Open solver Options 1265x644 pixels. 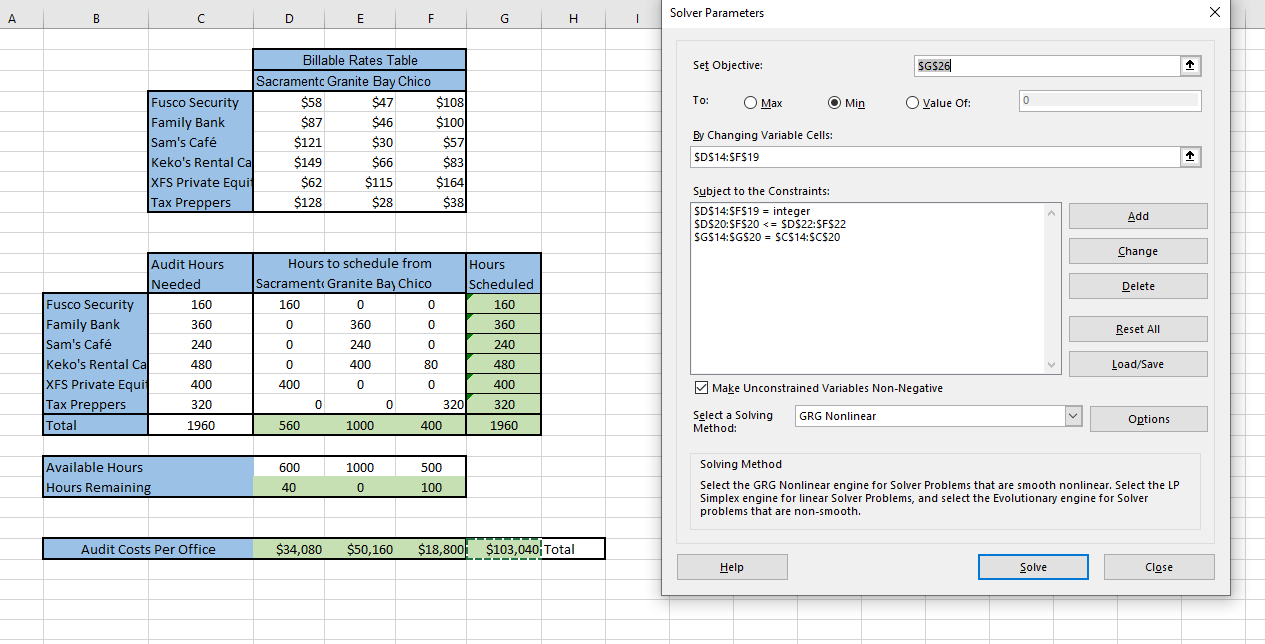tap(1148, 419)
